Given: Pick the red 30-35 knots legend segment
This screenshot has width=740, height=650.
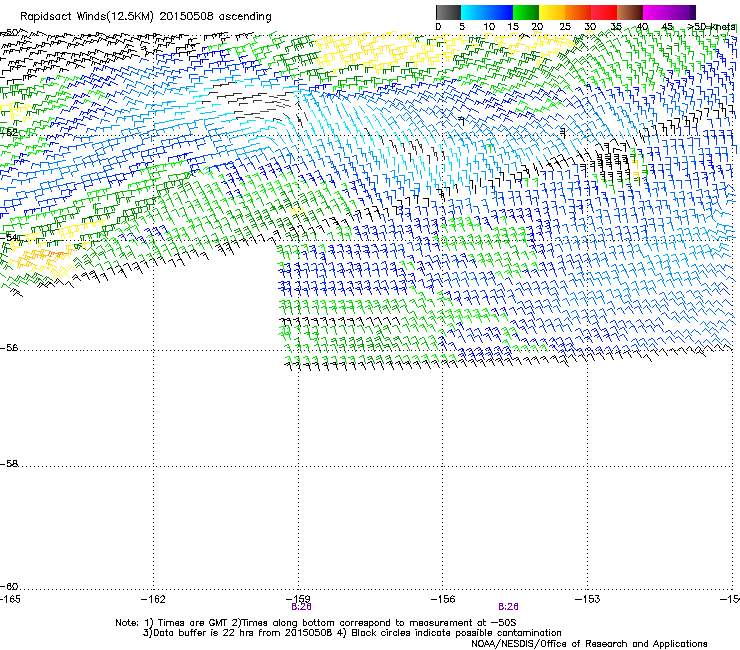Looking at the screenshot, I should pyautogui.click(x=604, y=12).
